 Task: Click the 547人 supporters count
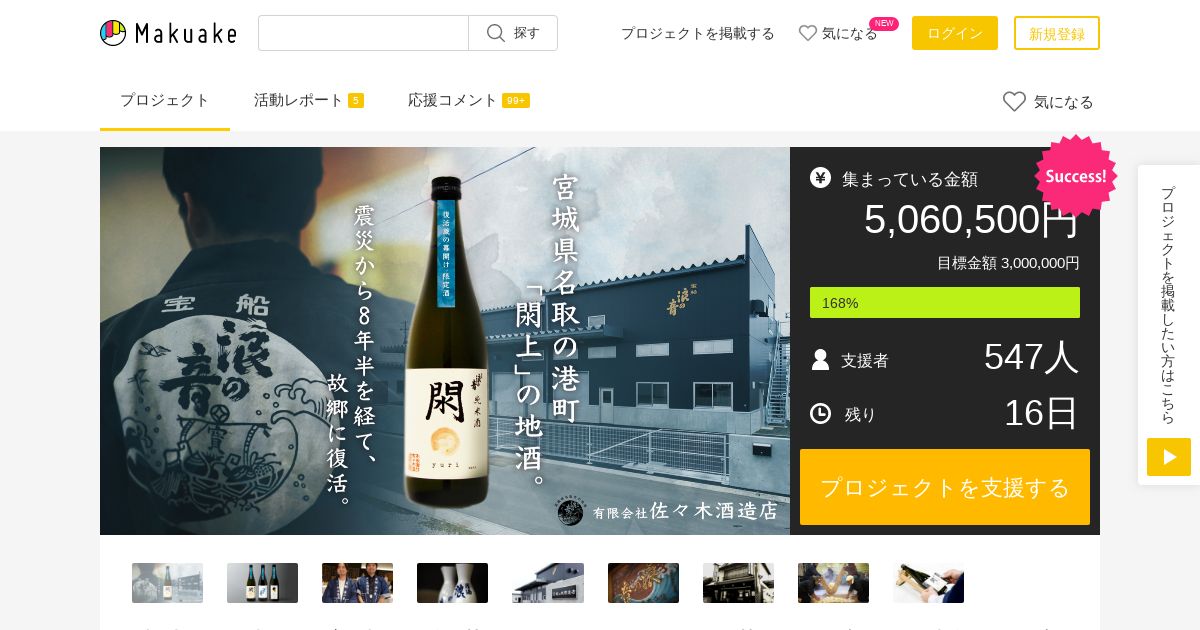(x=1031, y=357)
